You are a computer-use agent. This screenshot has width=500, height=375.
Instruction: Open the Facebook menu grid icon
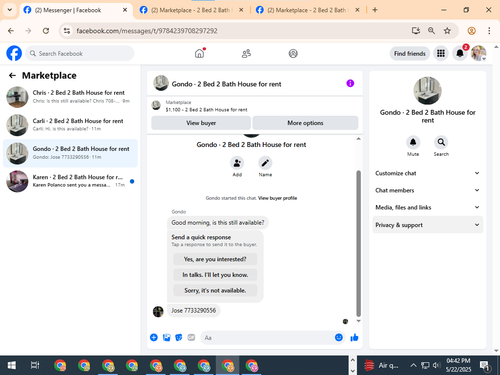click(441, 53)
